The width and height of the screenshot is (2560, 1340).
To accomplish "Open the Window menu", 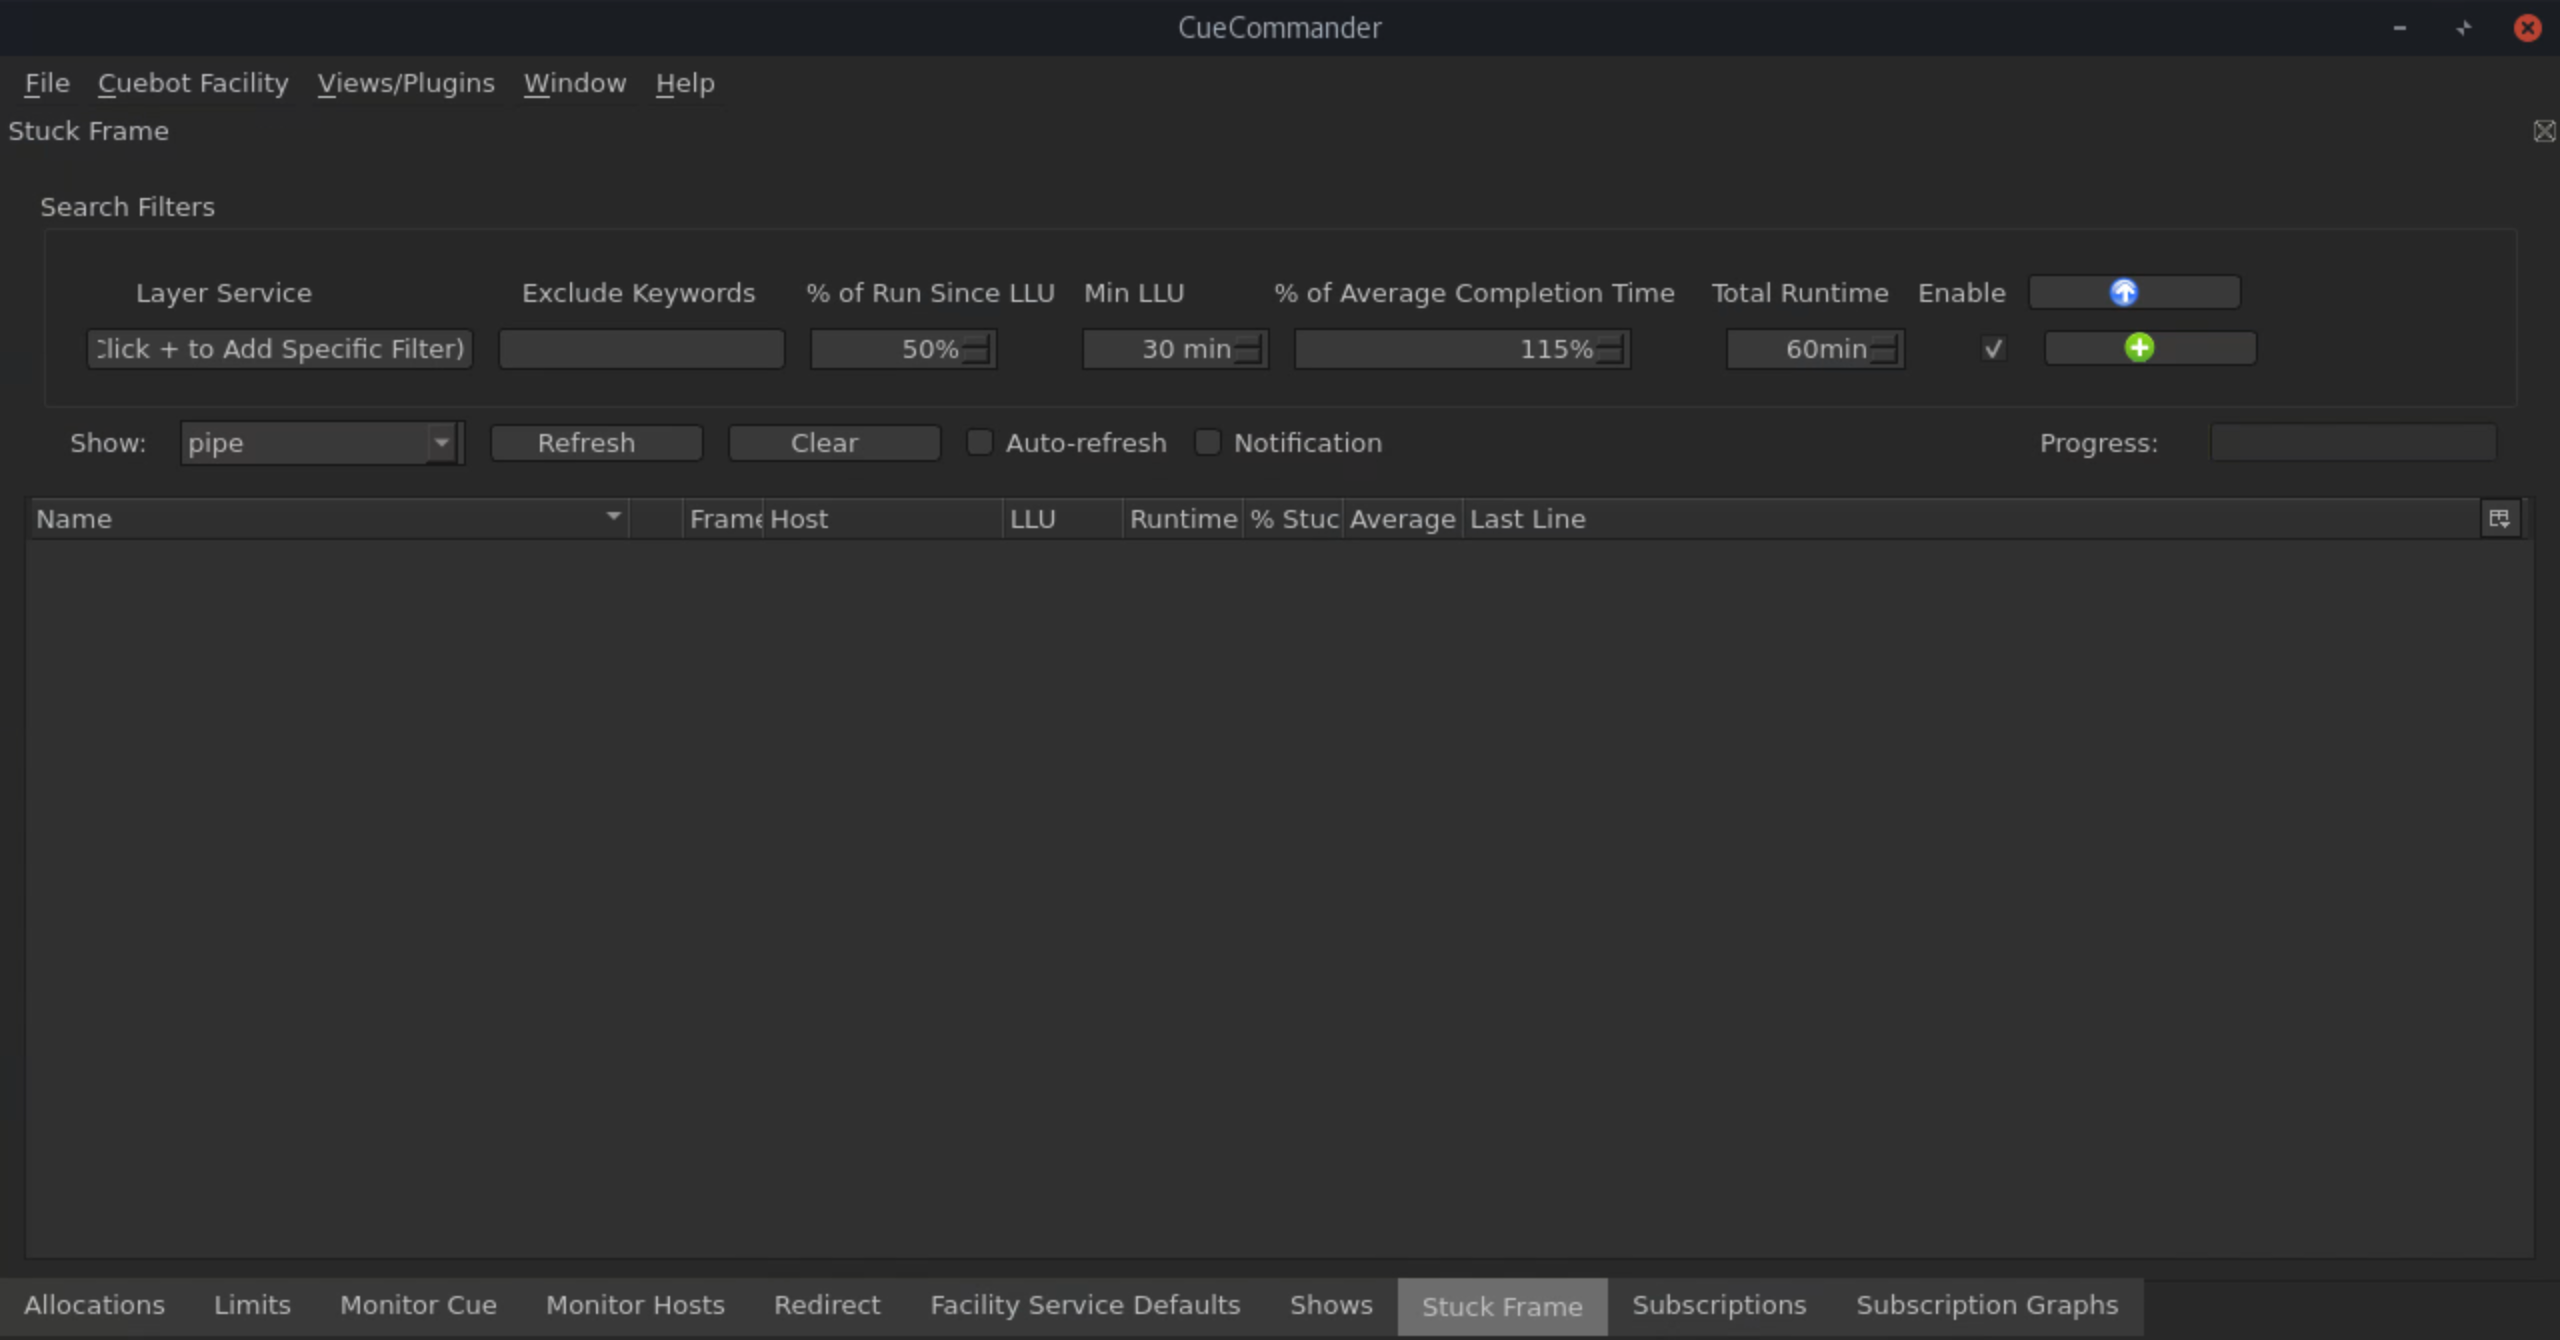I will coord(575,83).
